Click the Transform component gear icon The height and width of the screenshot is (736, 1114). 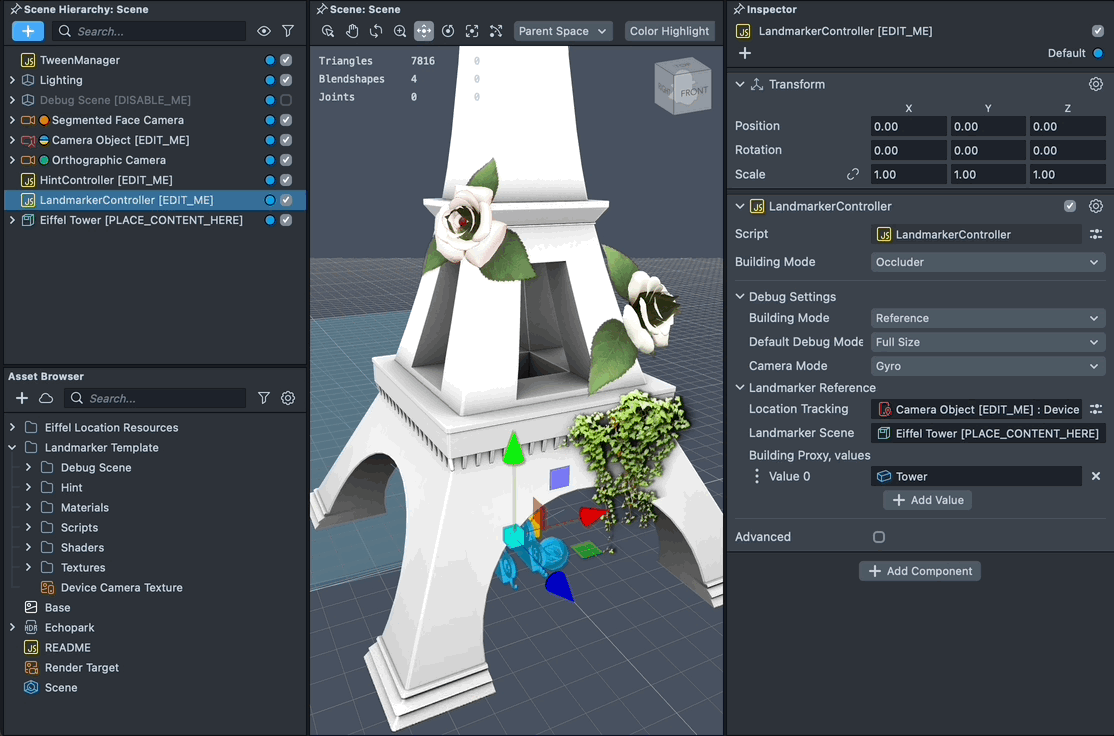[1096, 85]
